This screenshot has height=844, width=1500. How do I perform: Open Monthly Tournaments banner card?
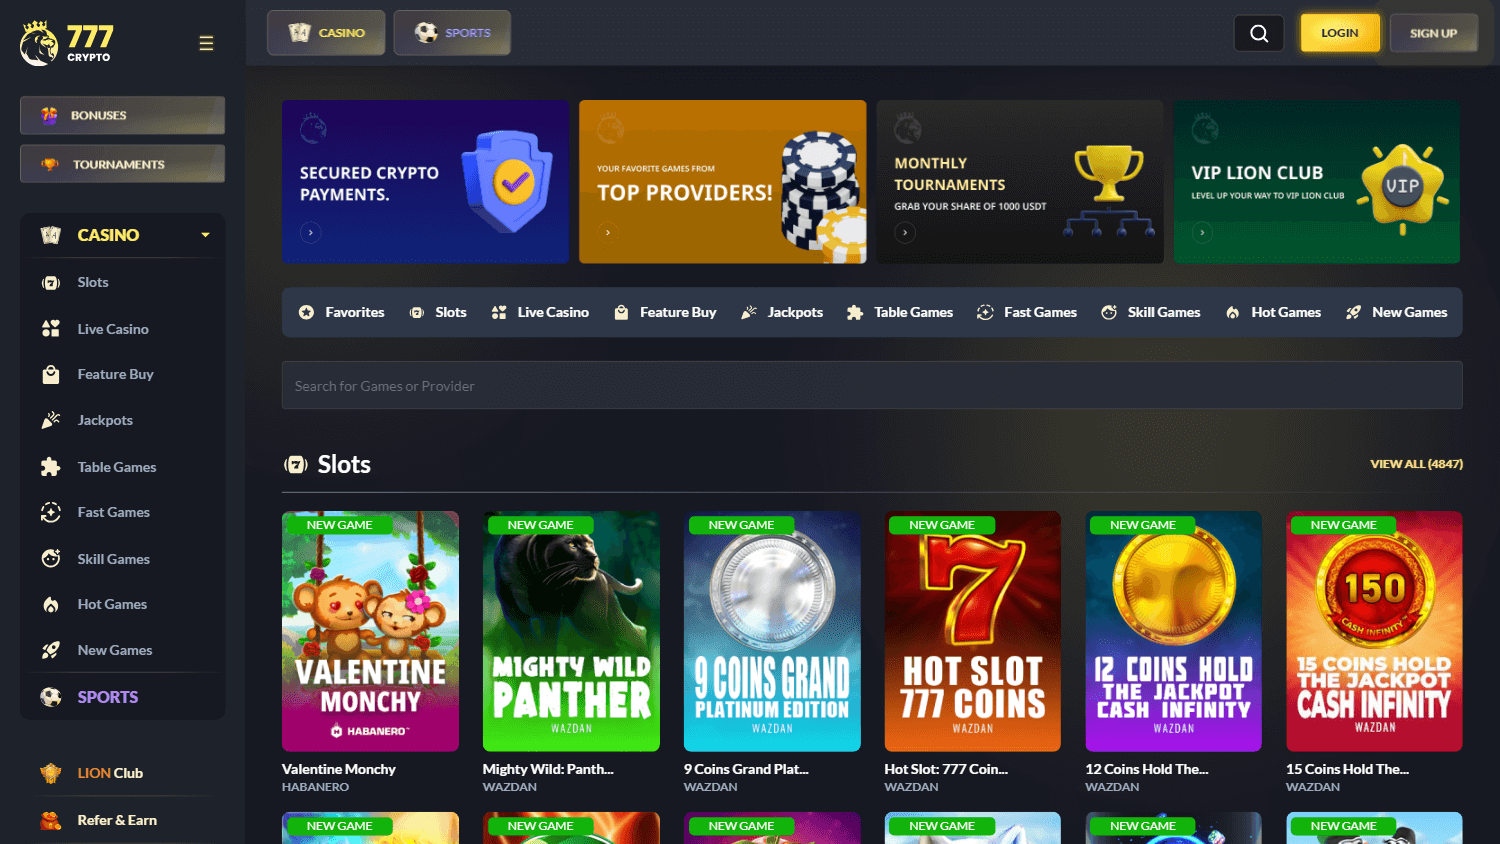tap(1020, 182)
